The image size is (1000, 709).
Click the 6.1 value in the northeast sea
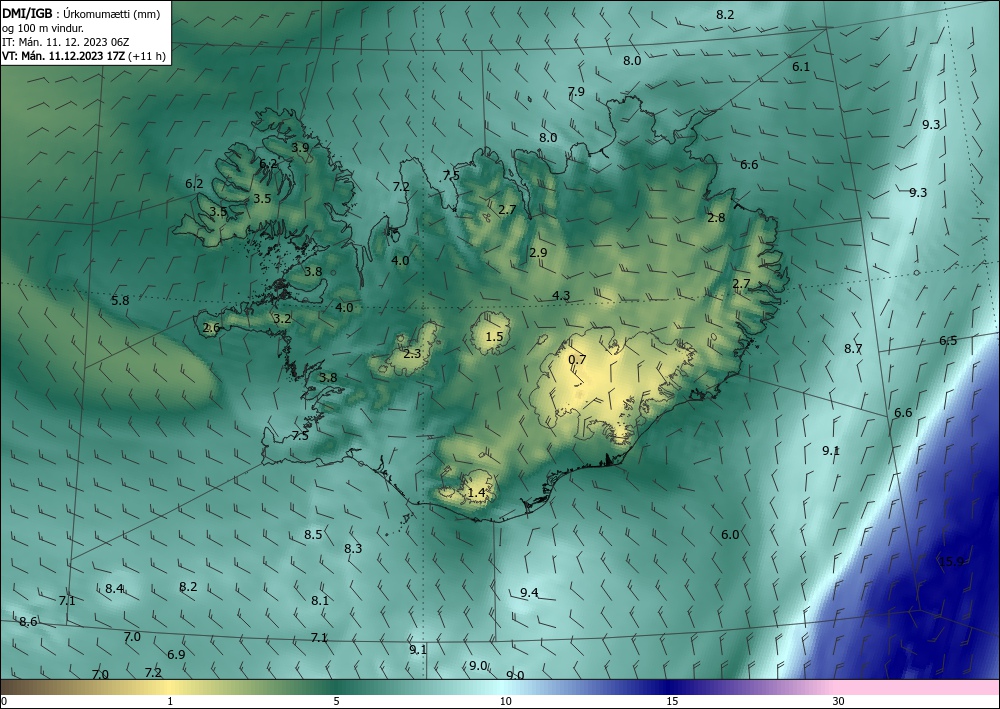coord(800,66)
